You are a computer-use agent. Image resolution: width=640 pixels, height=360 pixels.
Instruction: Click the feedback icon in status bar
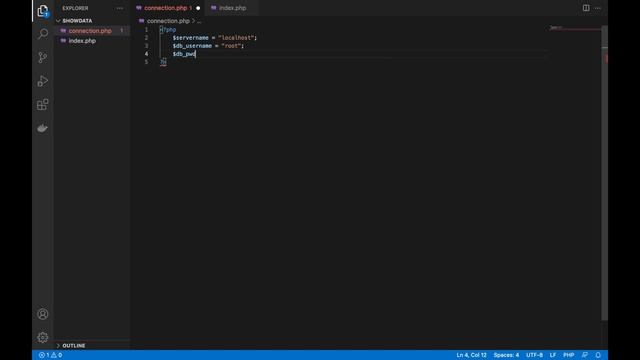[584, 355]
